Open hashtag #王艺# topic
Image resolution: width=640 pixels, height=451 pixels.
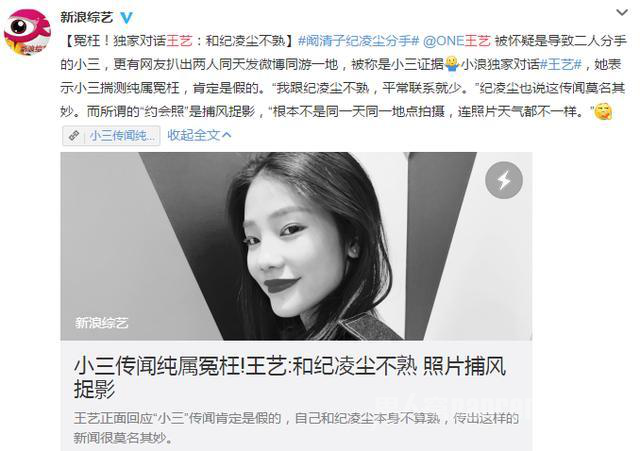[x=560, y=64]
